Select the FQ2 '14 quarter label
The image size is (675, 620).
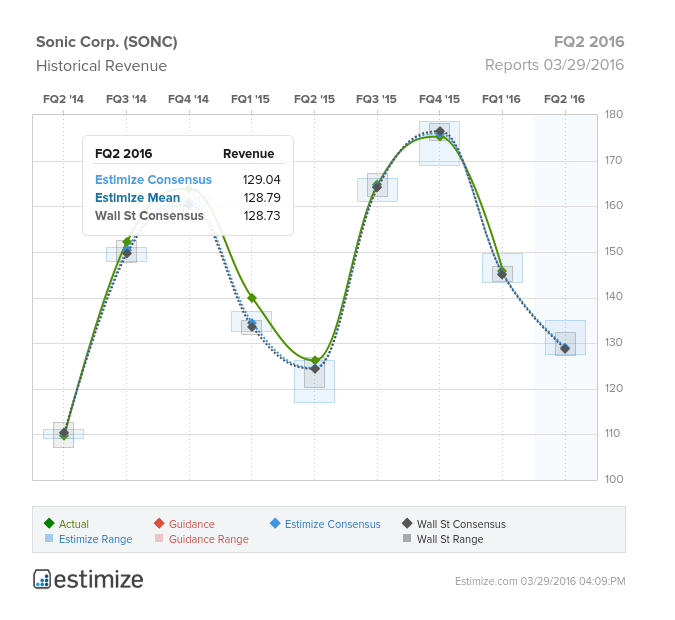63,99
